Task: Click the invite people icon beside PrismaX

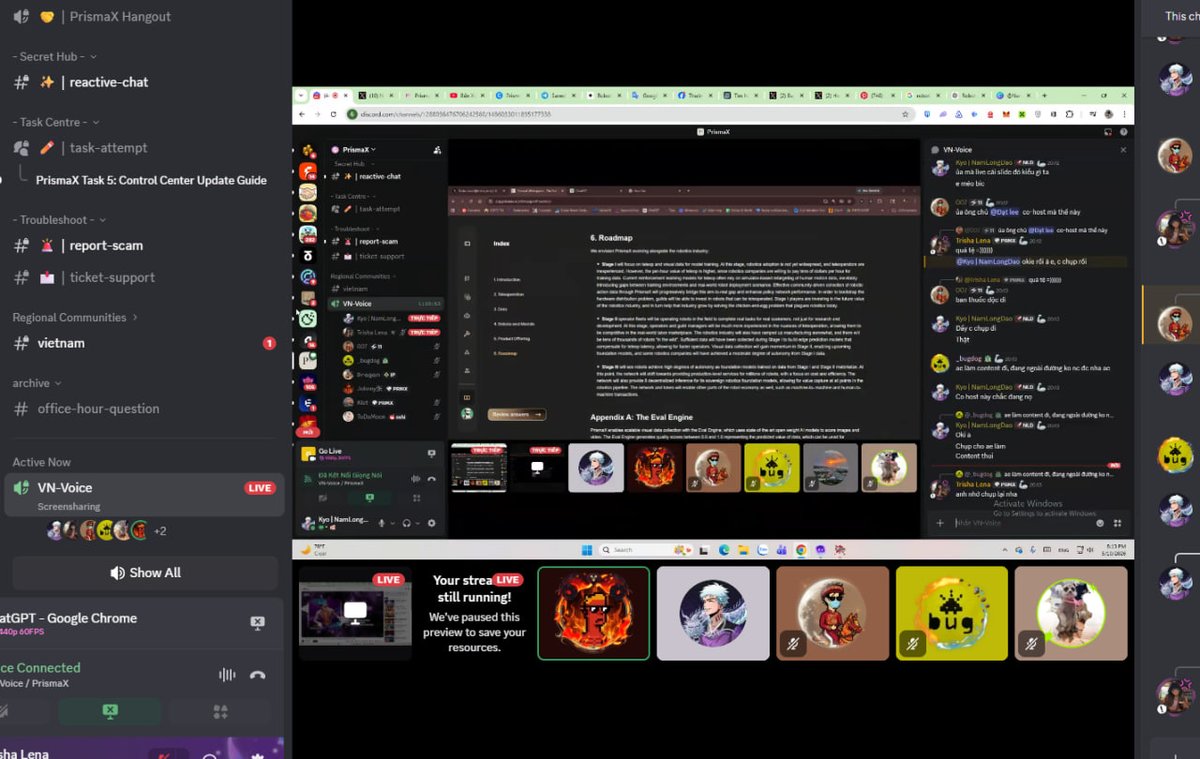Action: (x=437, y=149)
